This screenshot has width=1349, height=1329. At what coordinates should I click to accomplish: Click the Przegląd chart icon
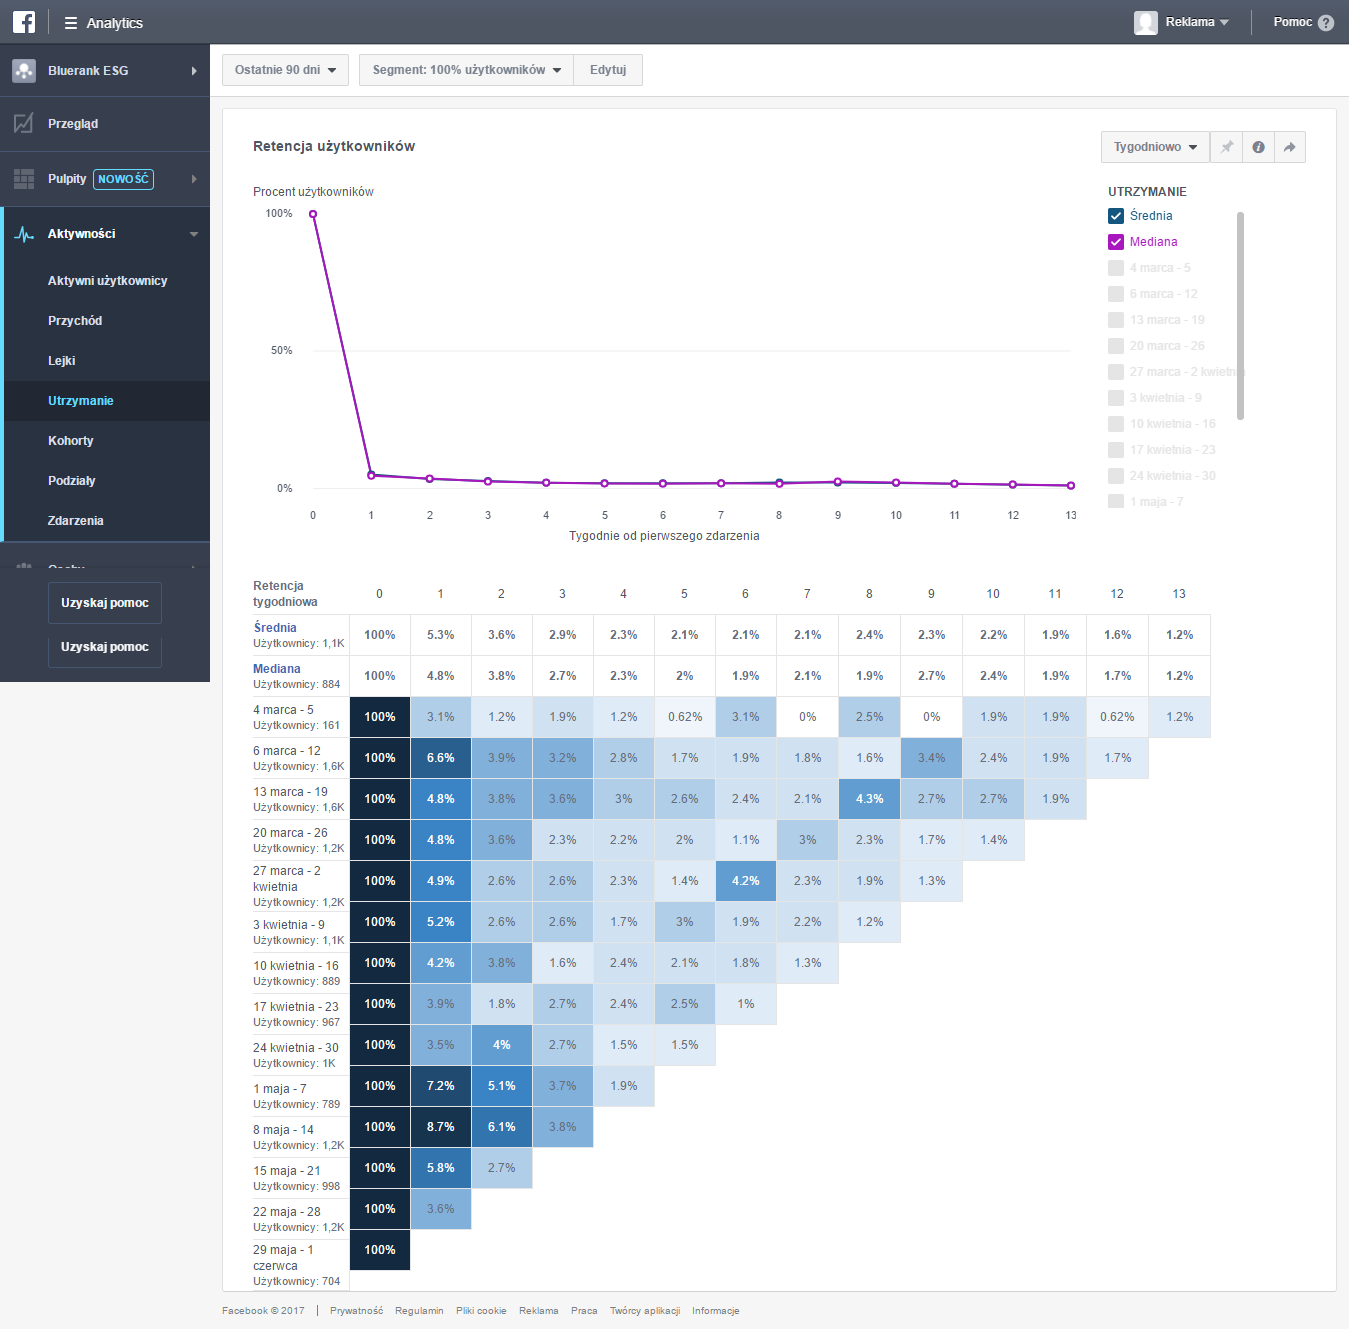click(x=24, y=124)
